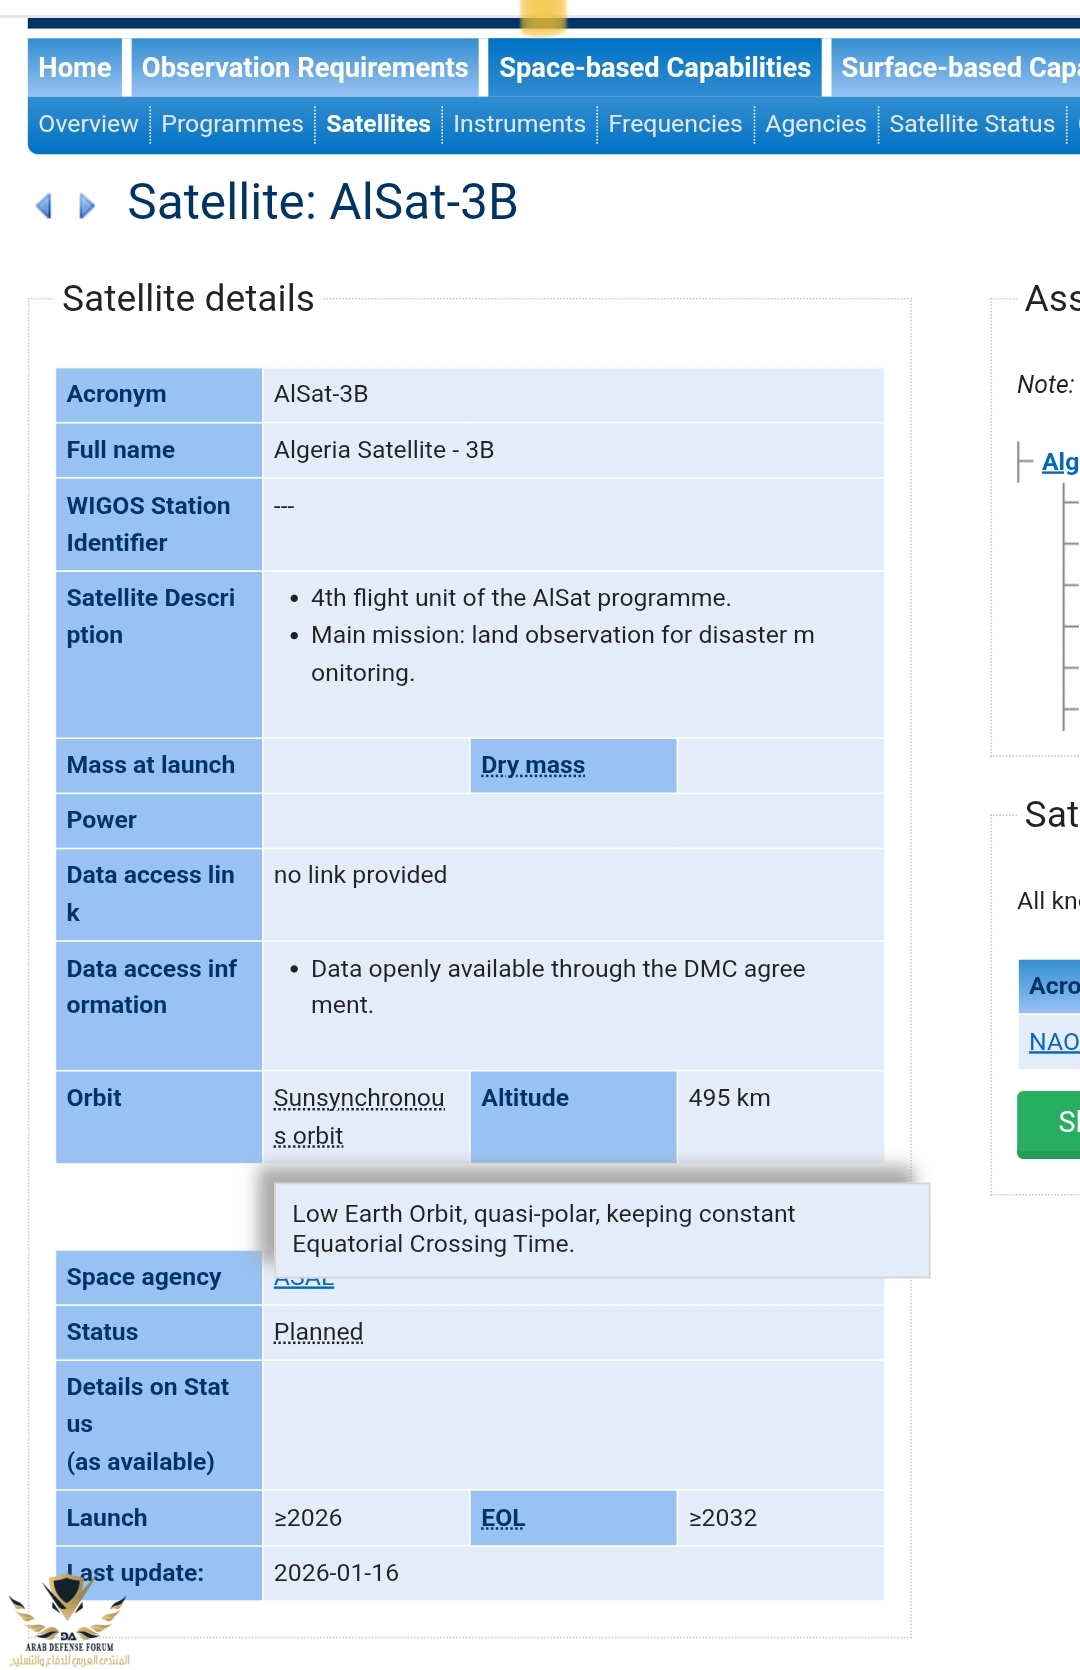The height and width of the screenshot is (1670, 1080).
Task: Expand the Algeria node in the program tree
Action: coord(1060,462)
